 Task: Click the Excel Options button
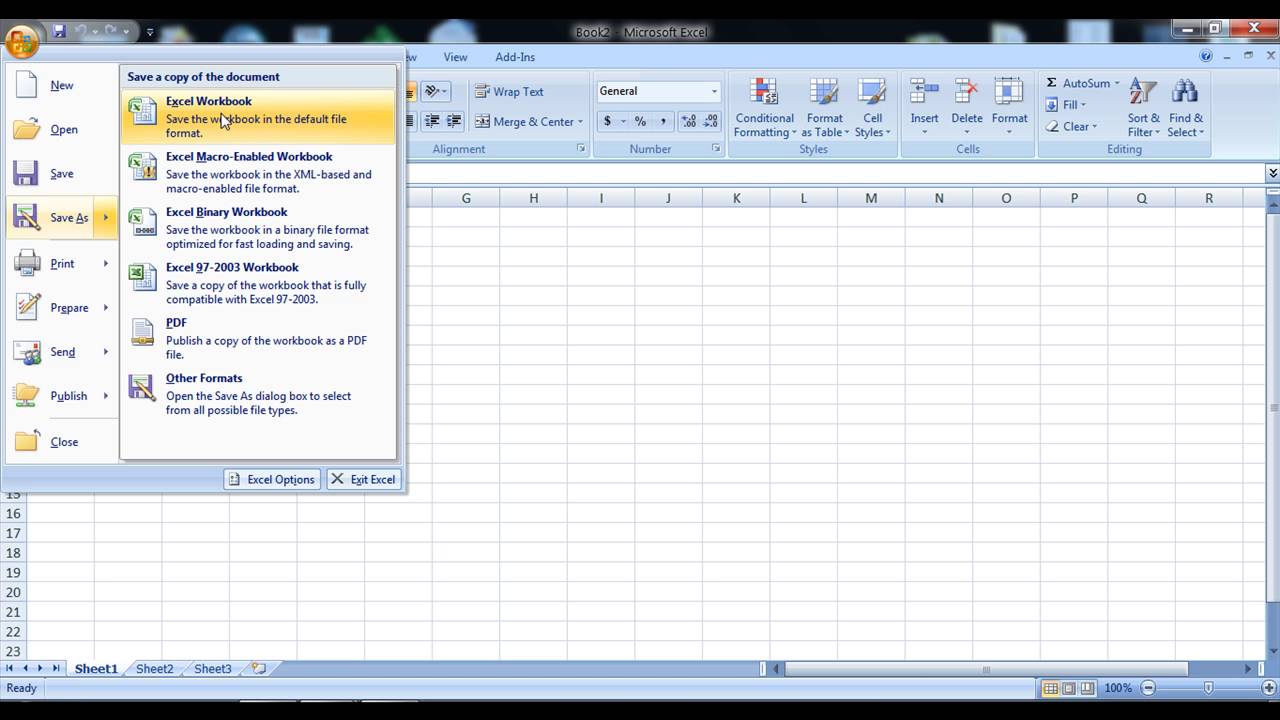272,479
